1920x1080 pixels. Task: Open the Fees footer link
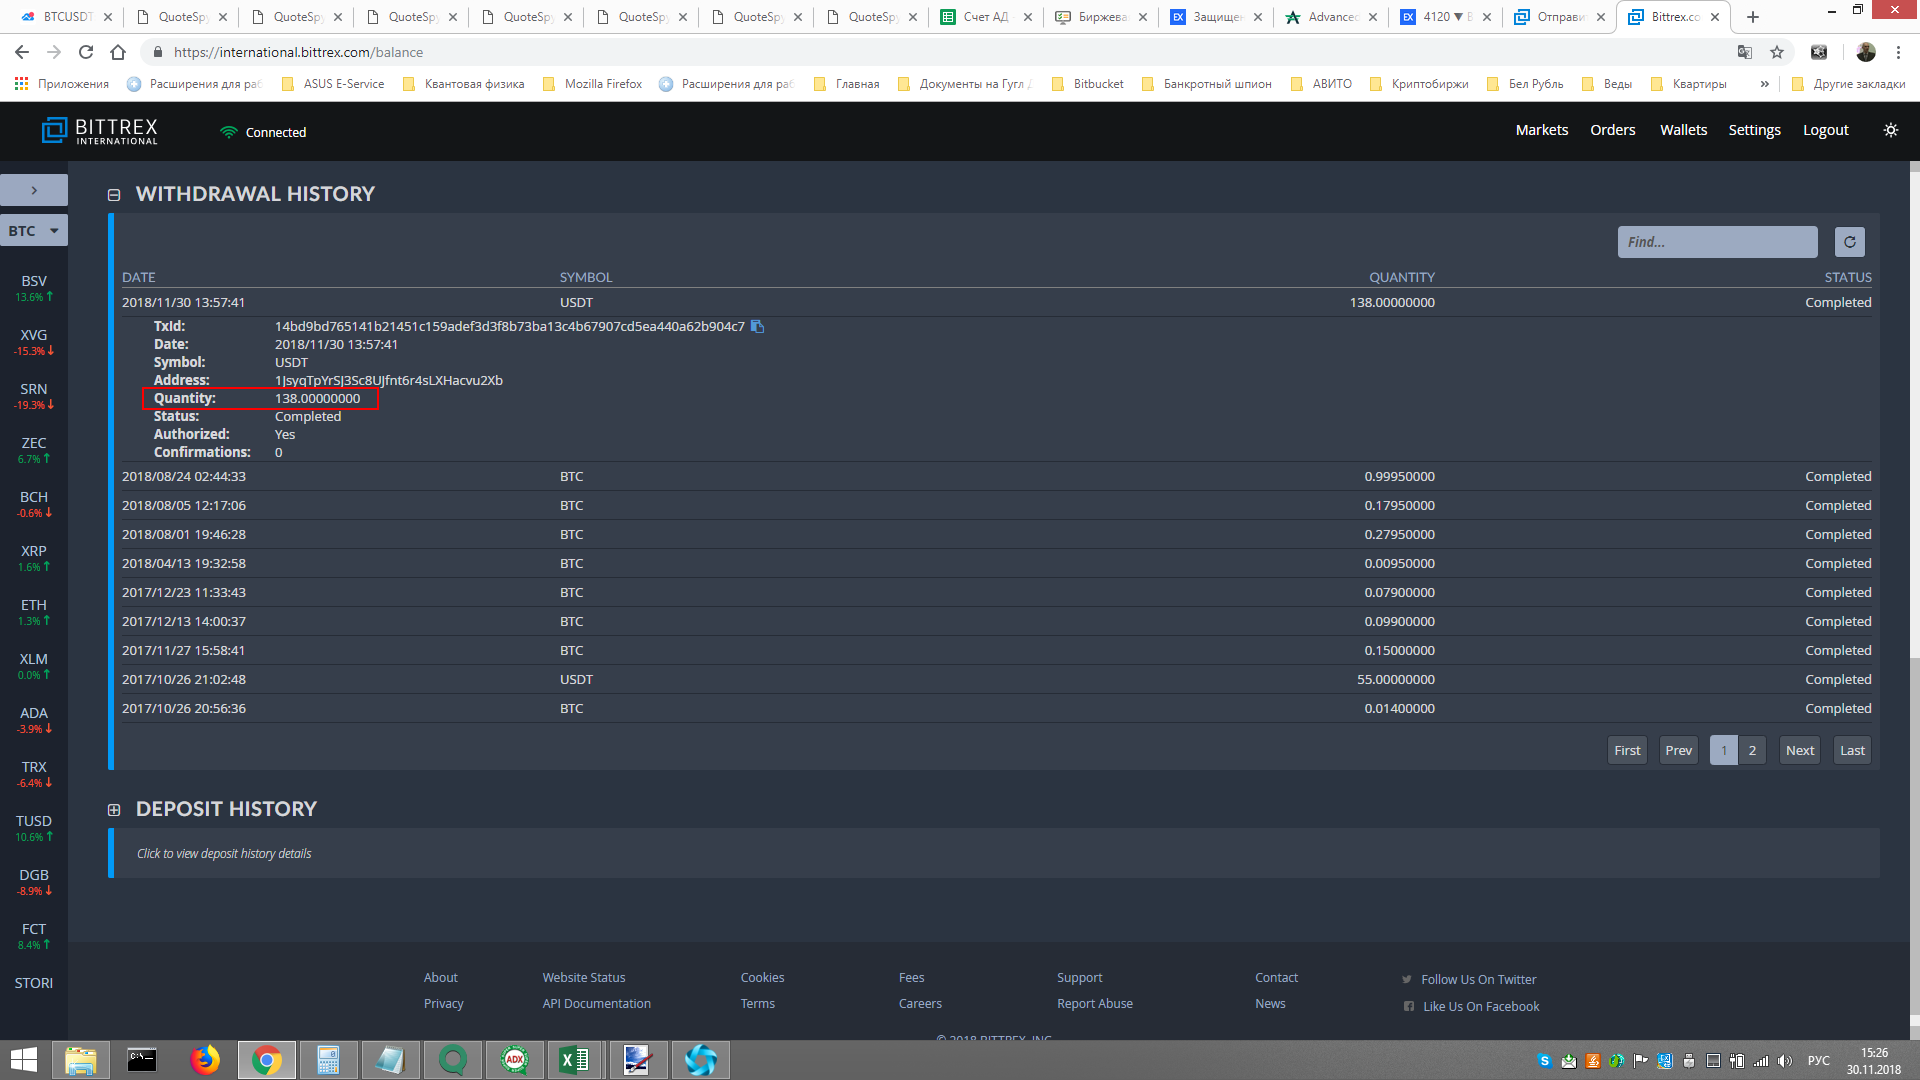coord(911,978)
